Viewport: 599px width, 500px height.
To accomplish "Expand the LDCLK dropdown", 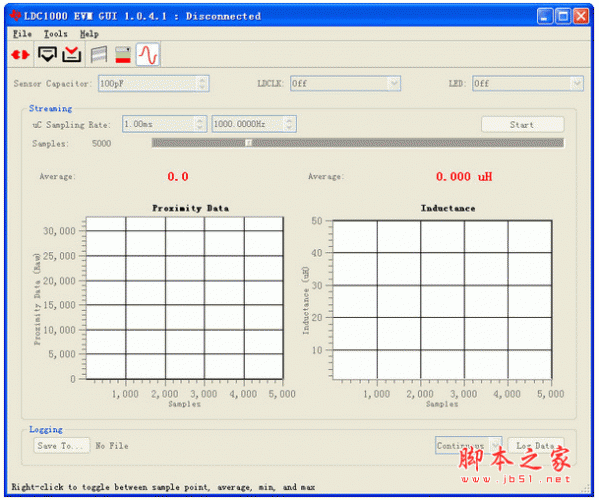I will tap(393, 83).
